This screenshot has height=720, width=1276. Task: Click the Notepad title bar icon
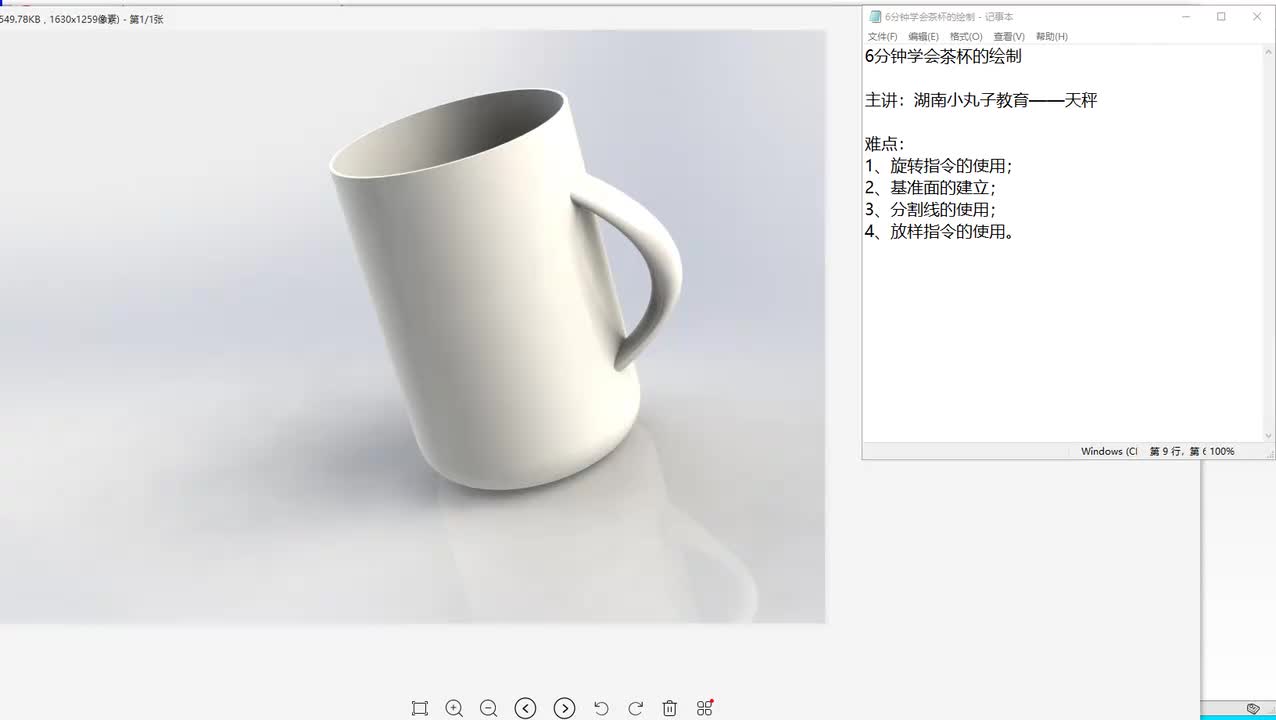(875, 17)
